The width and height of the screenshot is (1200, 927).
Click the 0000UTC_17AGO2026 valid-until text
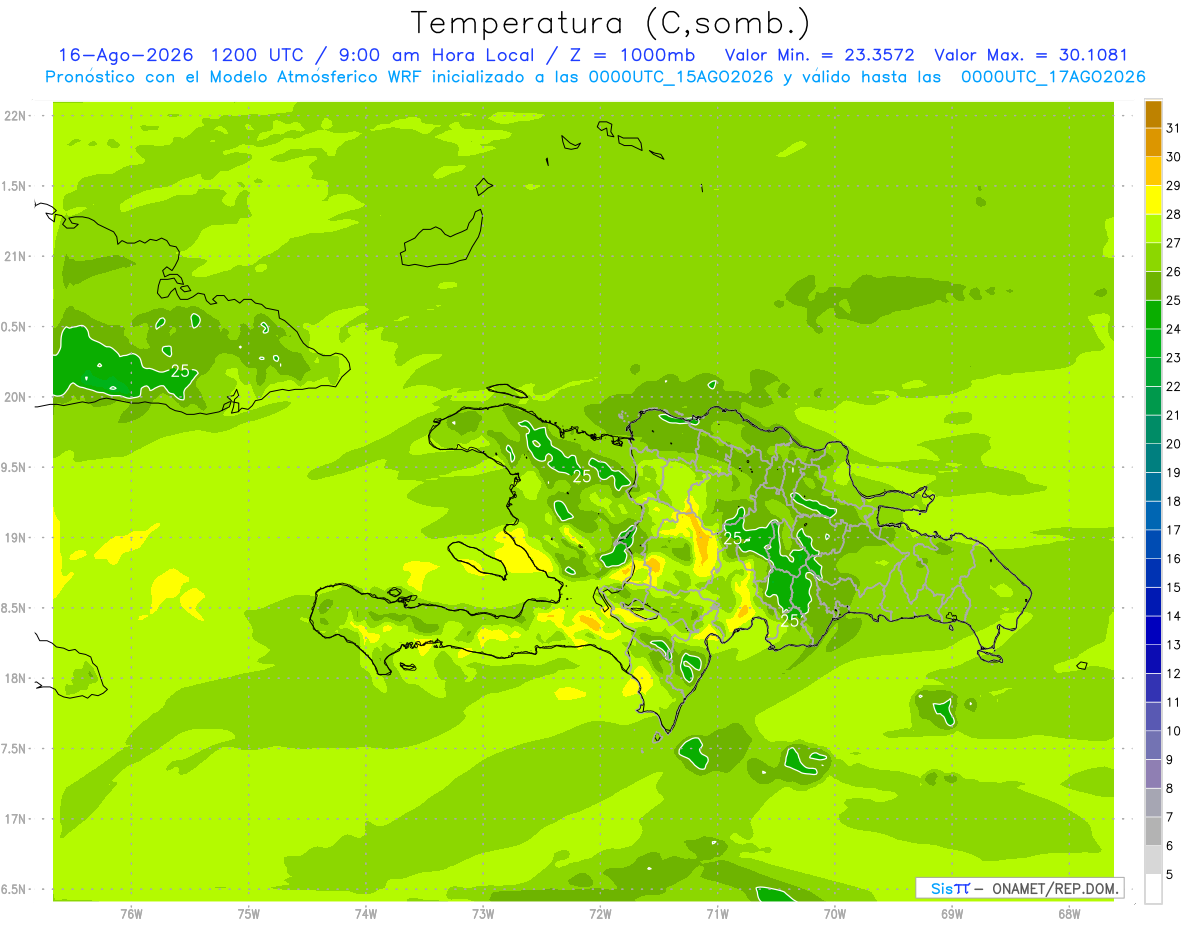[x=1053, y=77]
